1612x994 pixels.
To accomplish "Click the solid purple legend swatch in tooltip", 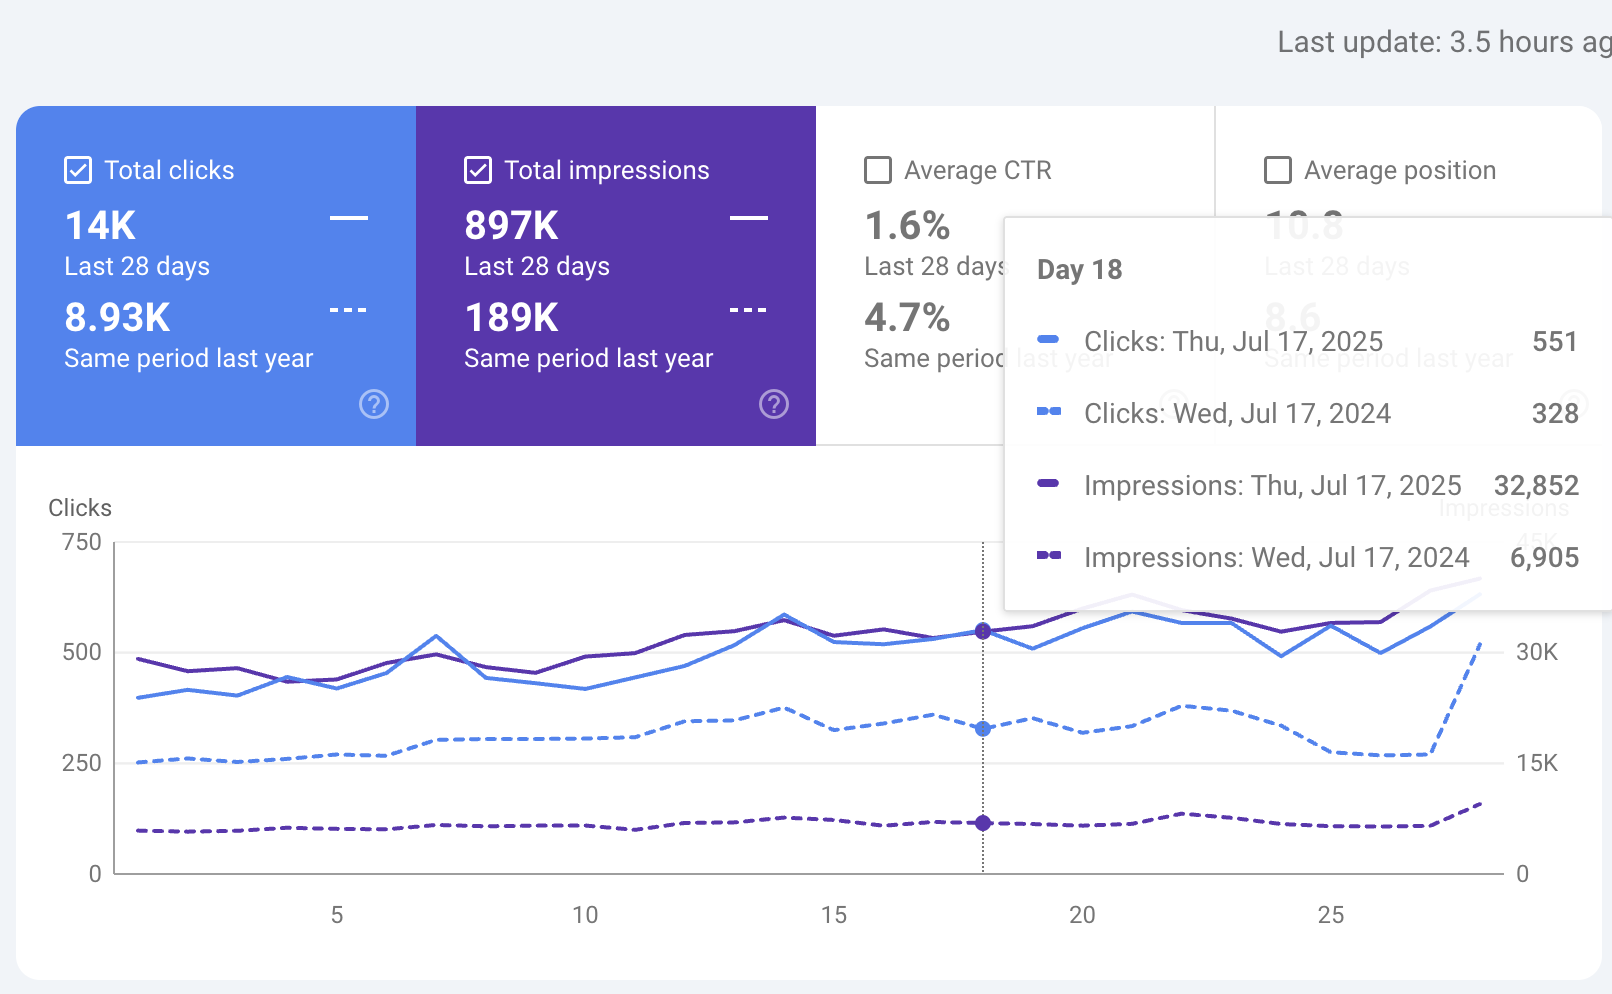I will point(1048,484).
